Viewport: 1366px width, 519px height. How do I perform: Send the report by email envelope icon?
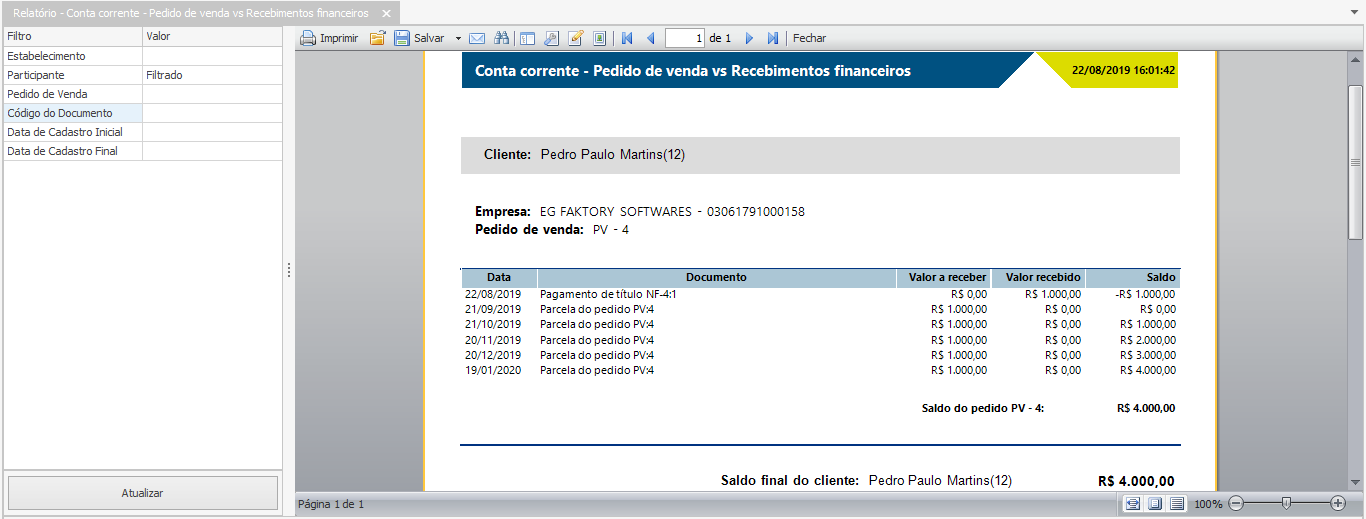(x=477, y=38)
